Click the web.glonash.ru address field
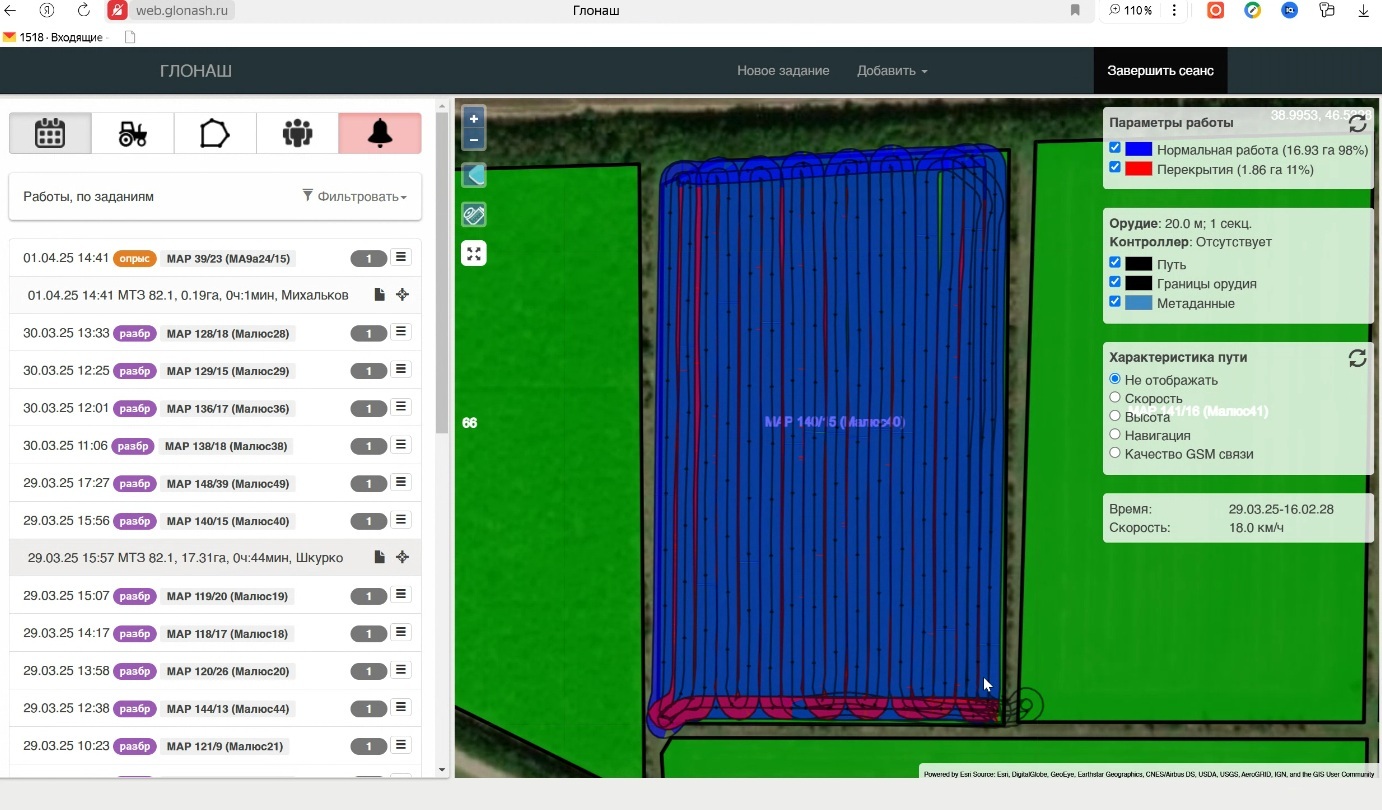The width and height of the screenshot is (1382, 810). (181, 10)
